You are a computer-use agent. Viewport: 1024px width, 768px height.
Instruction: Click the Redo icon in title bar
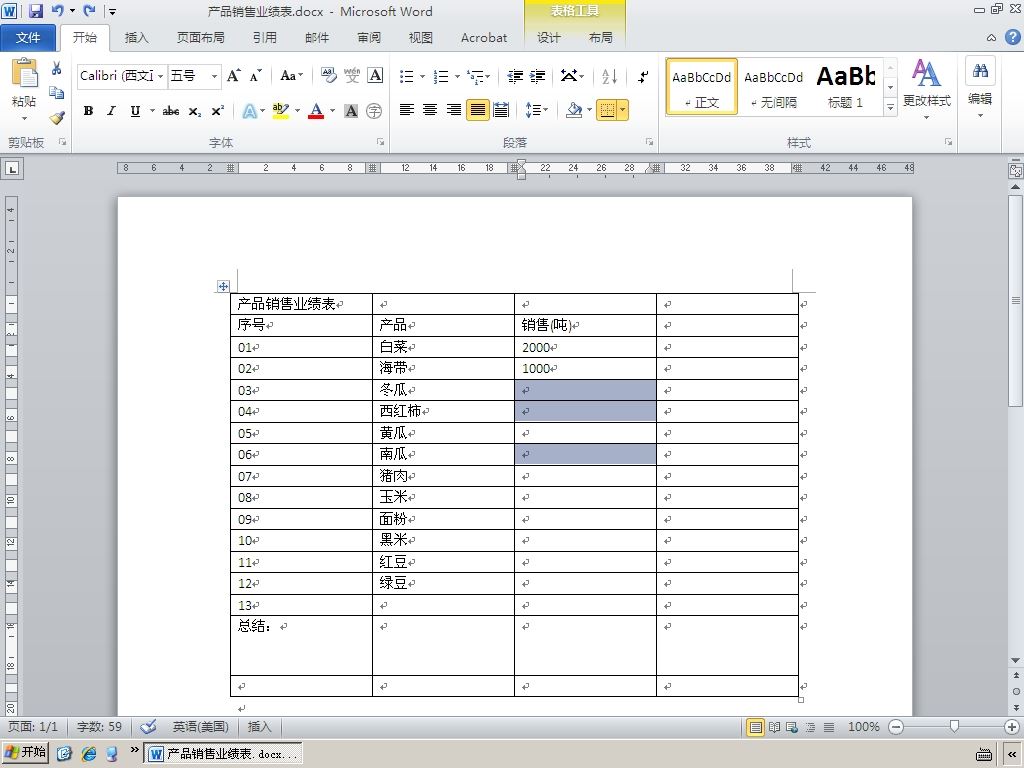[x=89, y=10]
